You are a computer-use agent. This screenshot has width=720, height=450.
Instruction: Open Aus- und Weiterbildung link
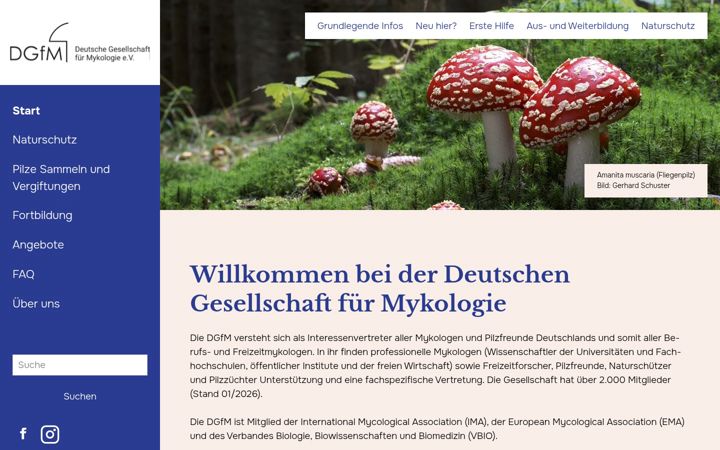(x=577, y=26)
